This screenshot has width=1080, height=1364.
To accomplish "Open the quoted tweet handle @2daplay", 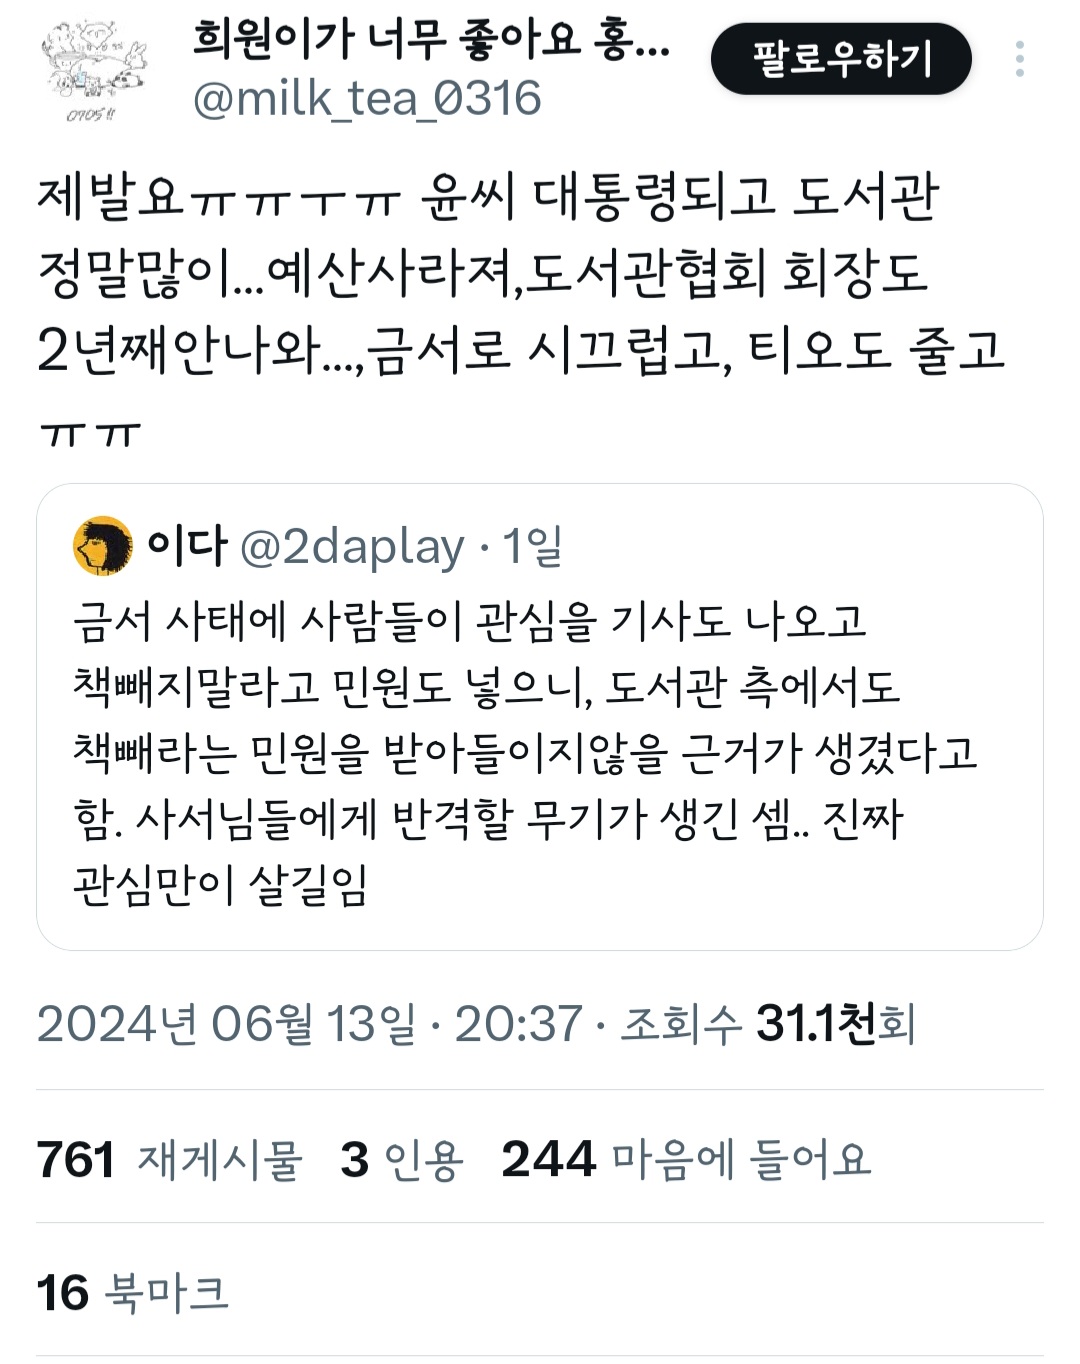I will [353, 546].
